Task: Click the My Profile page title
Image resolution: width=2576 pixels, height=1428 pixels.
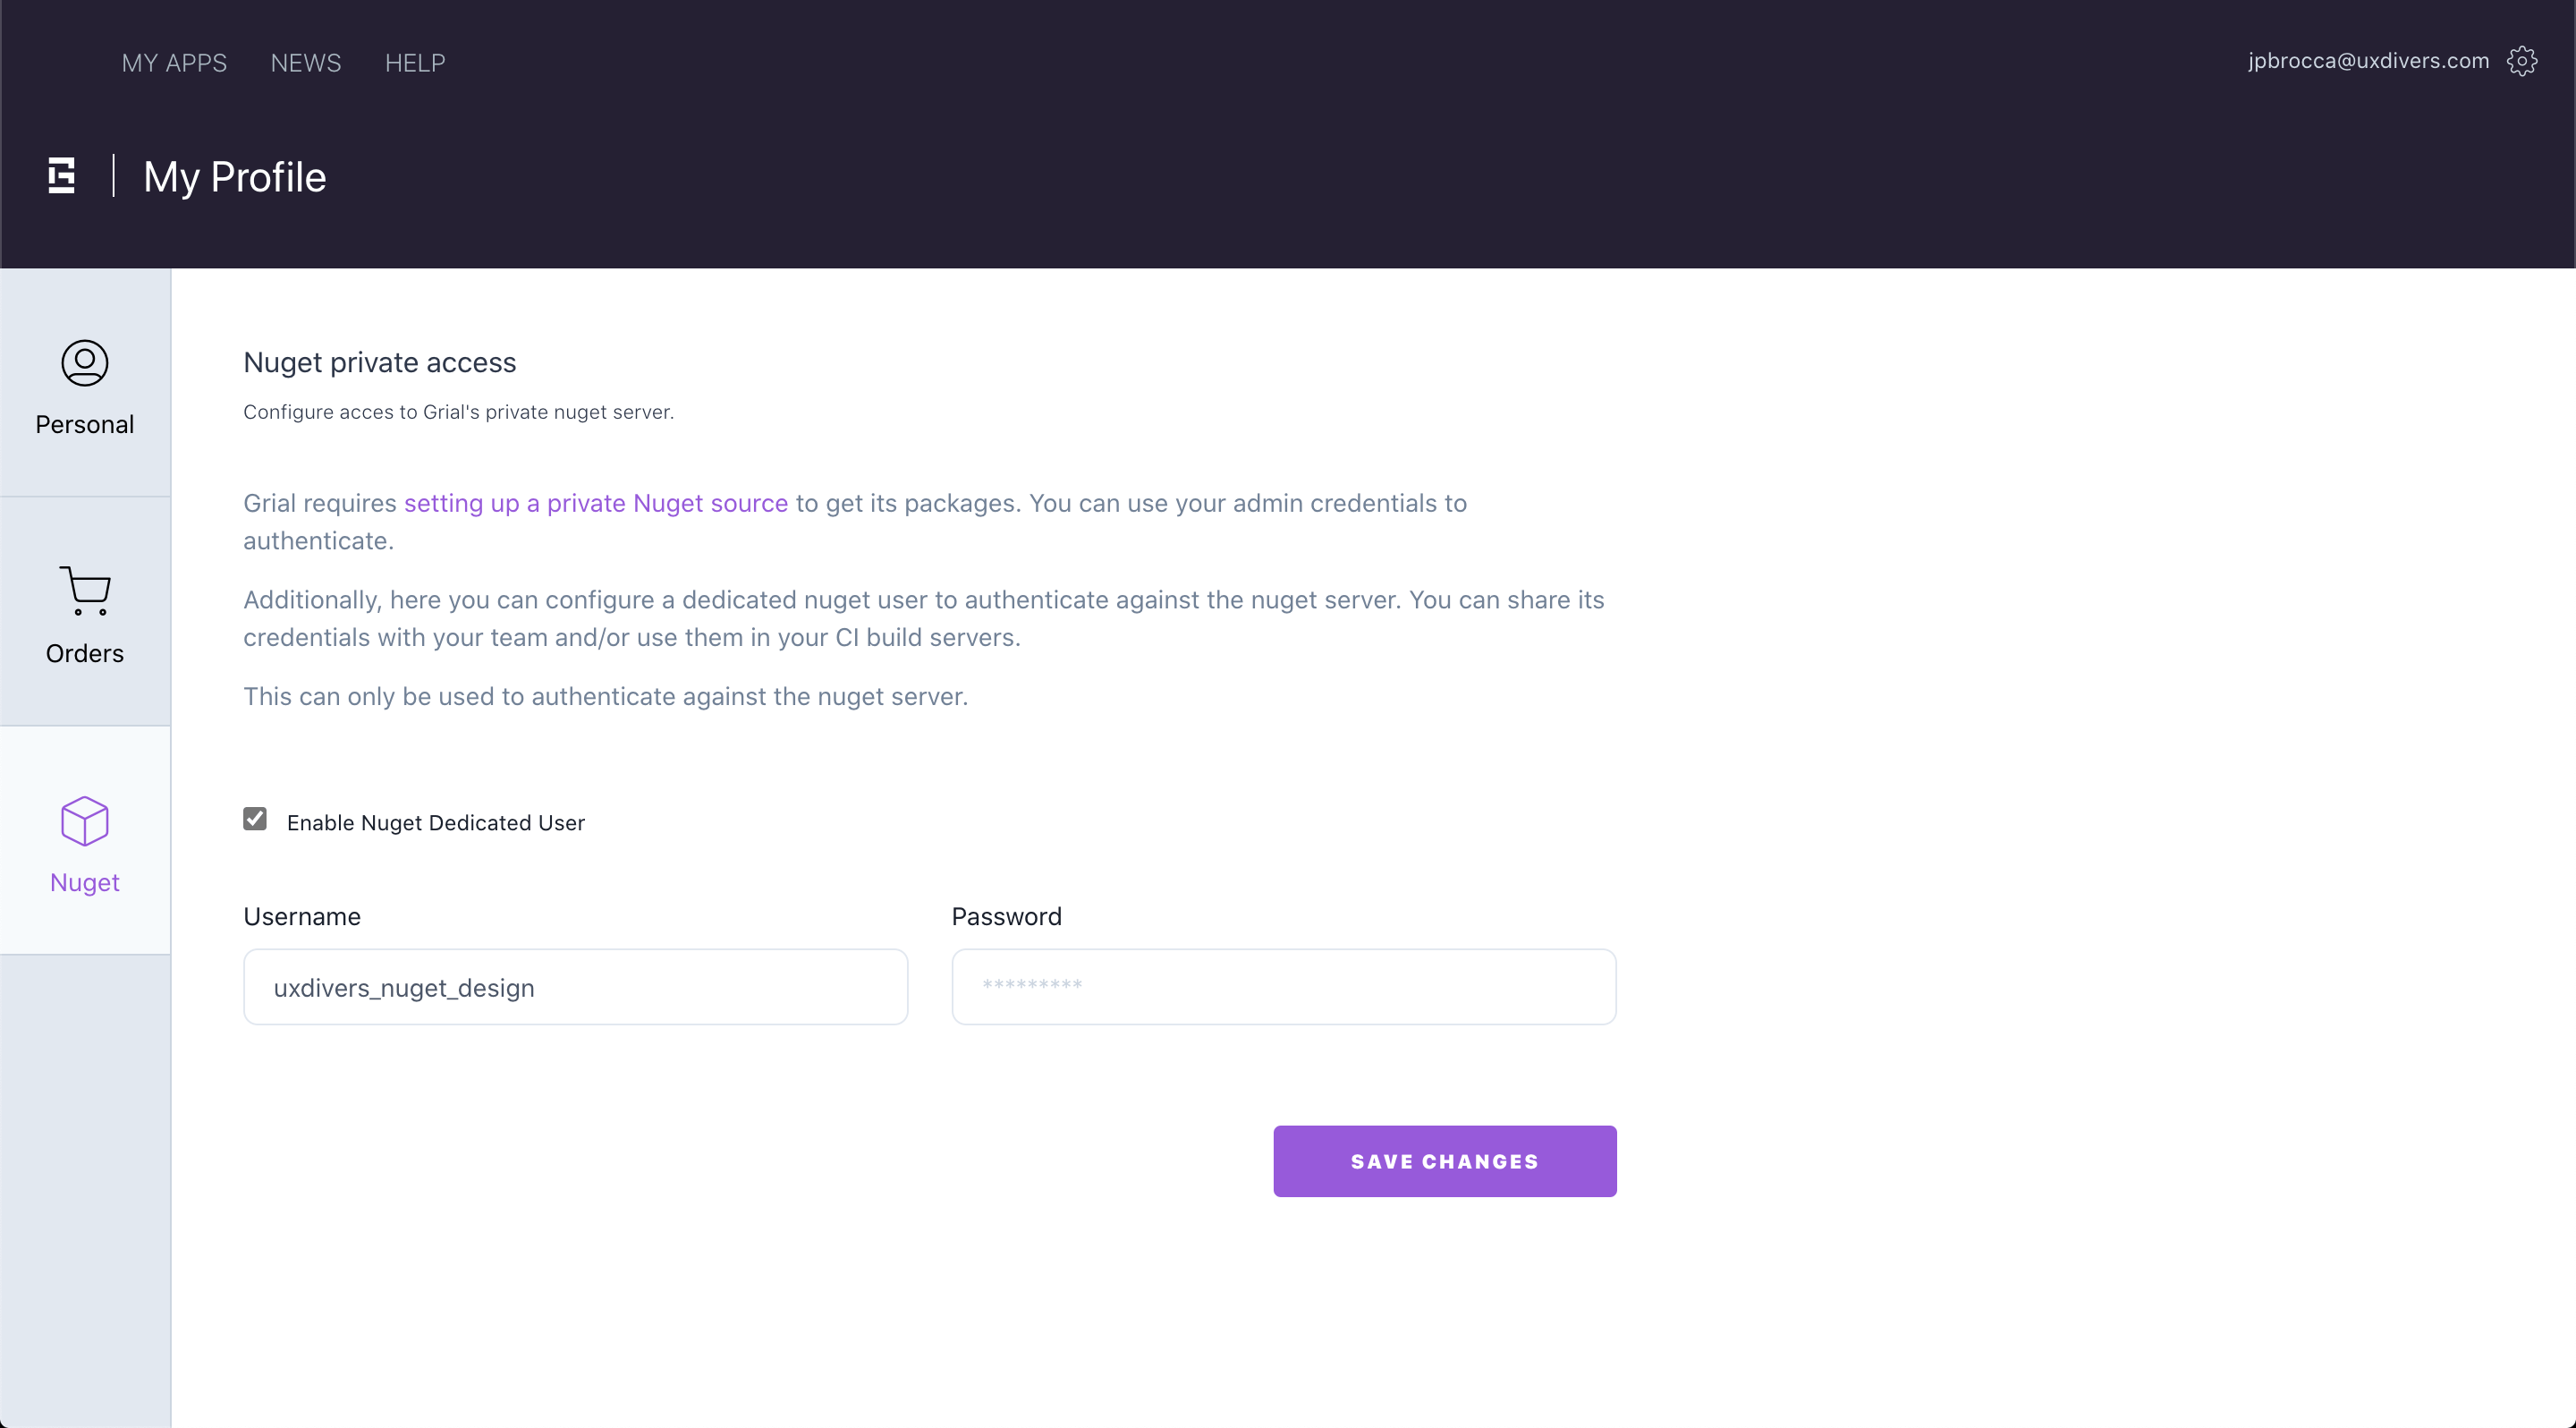Action: coord(235,177)
